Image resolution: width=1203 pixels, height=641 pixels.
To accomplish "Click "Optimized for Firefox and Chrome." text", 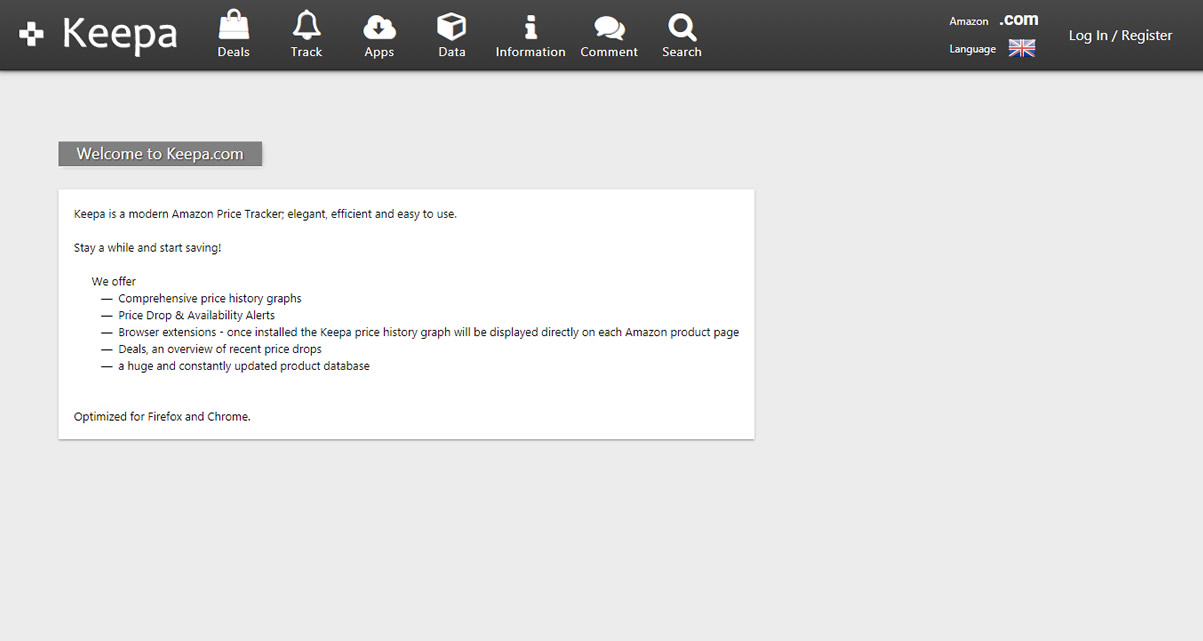I will coord(162,417).
